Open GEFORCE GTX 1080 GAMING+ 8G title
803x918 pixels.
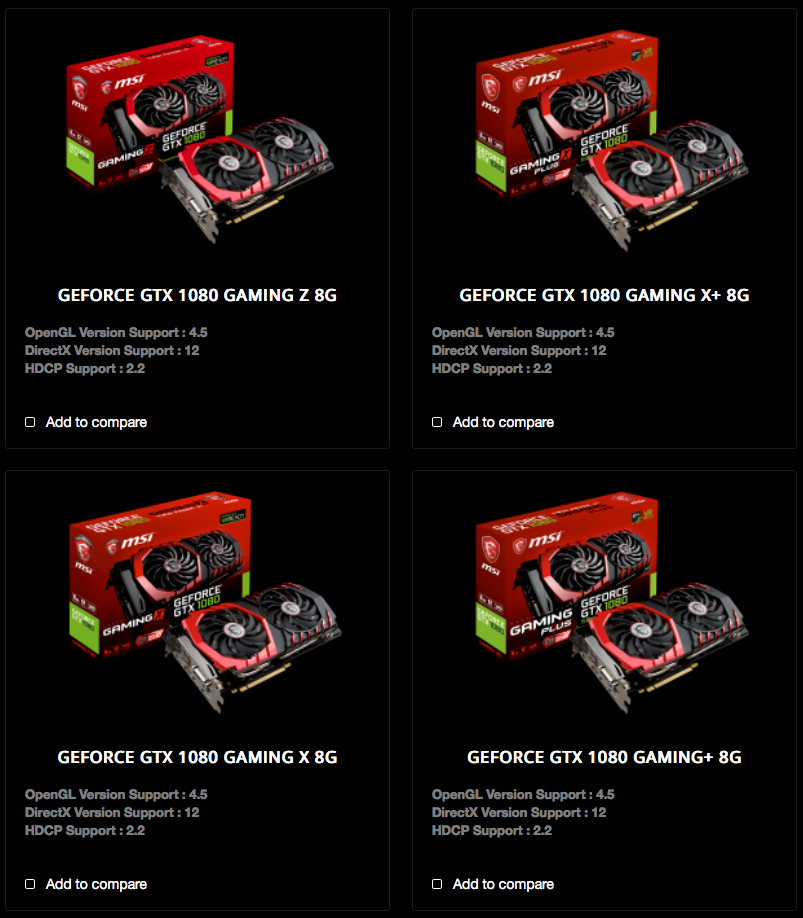tap(604, 757)
